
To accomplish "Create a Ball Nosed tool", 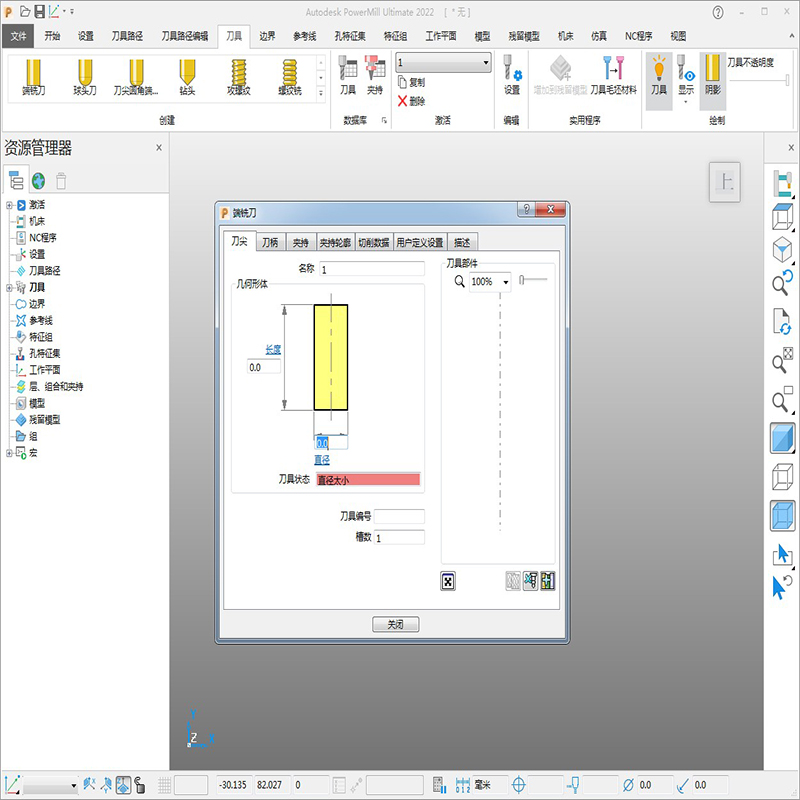I will (85, 78).
